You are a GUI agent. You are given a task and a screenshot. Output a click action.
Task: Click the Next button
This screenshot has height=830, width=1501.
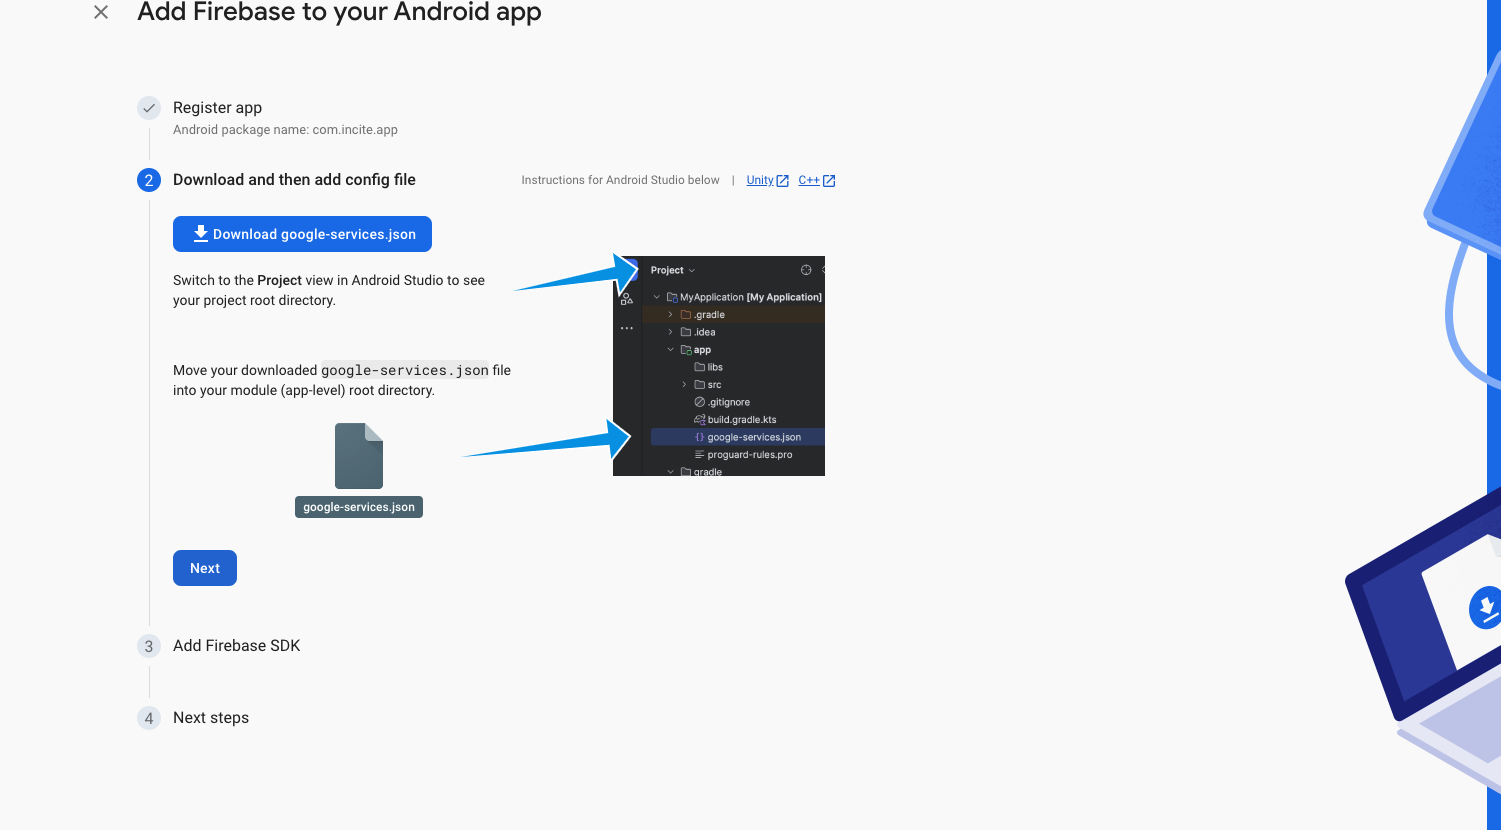point(205,568)
